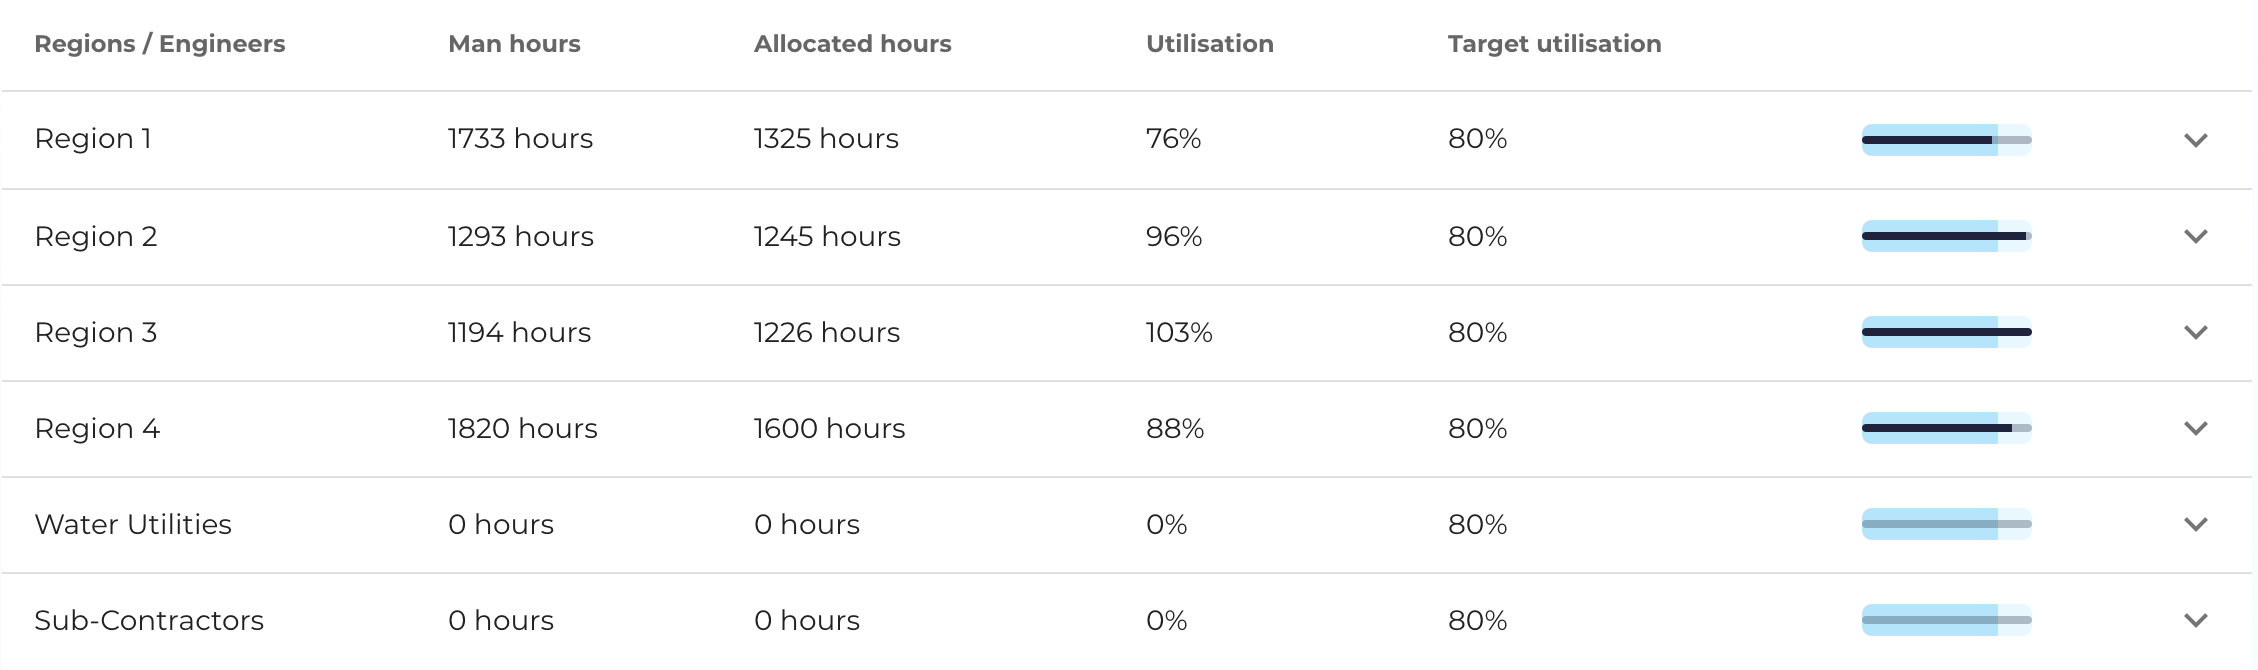This screenshot has height=670, width=2258.
Task: Expand the Region 4 row details
Action: tap(2196, 428)
